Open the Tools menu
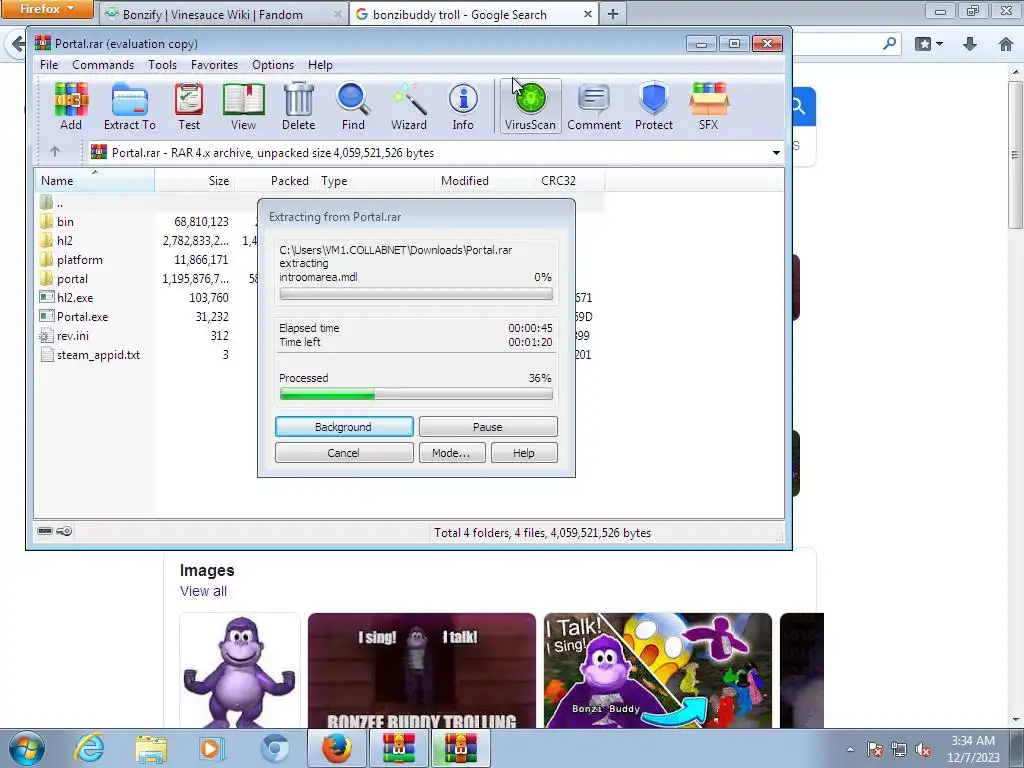Viewport: 1024px width, 768px height. click(162, 65)
